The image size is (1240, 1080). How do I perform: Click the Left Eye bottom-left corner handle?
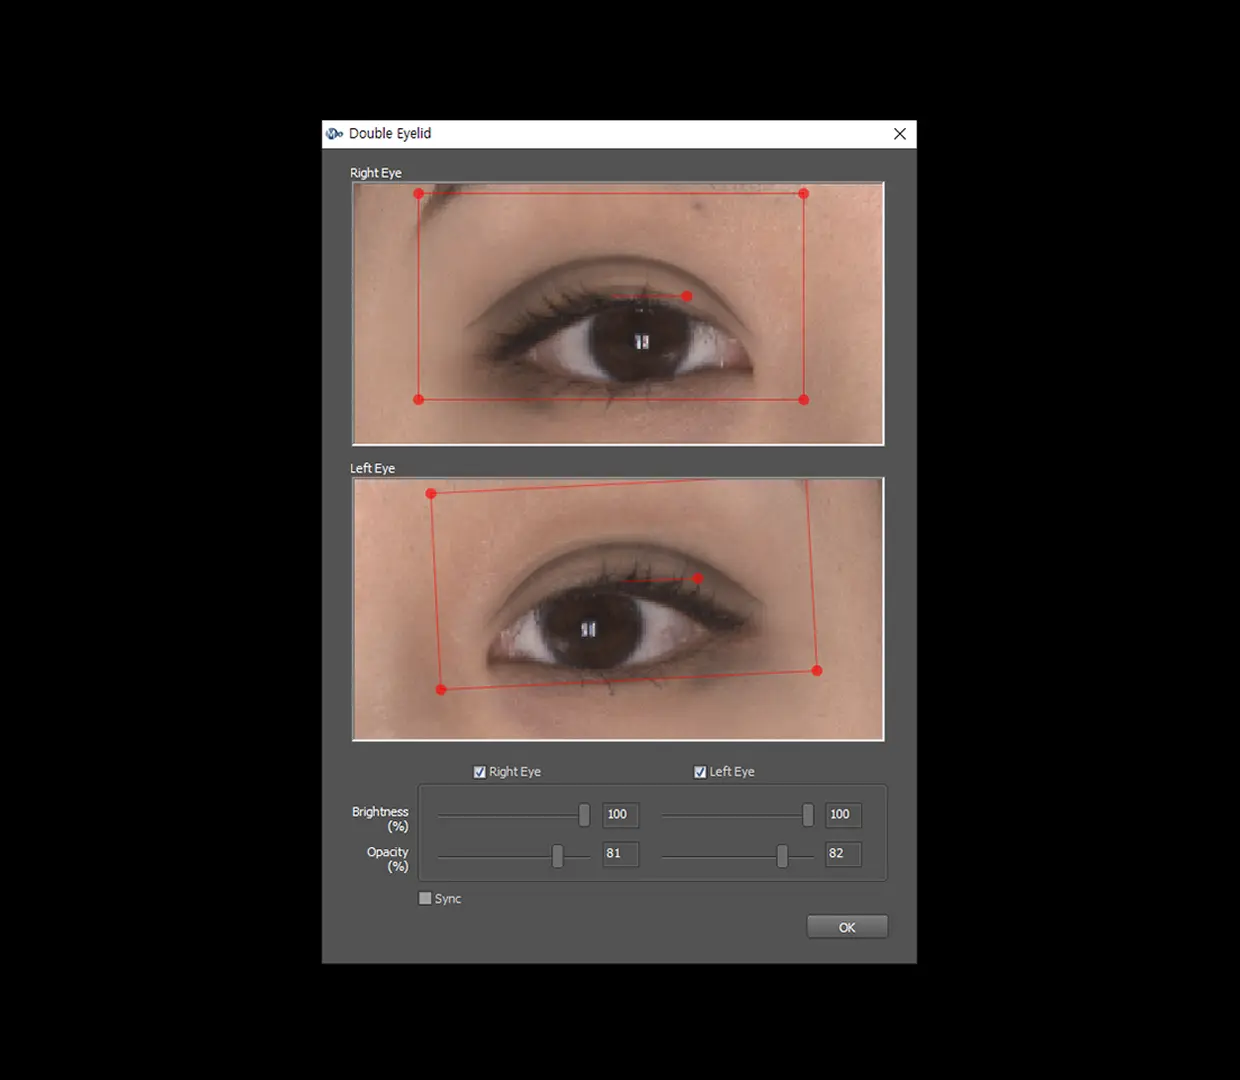pos(441,690)
